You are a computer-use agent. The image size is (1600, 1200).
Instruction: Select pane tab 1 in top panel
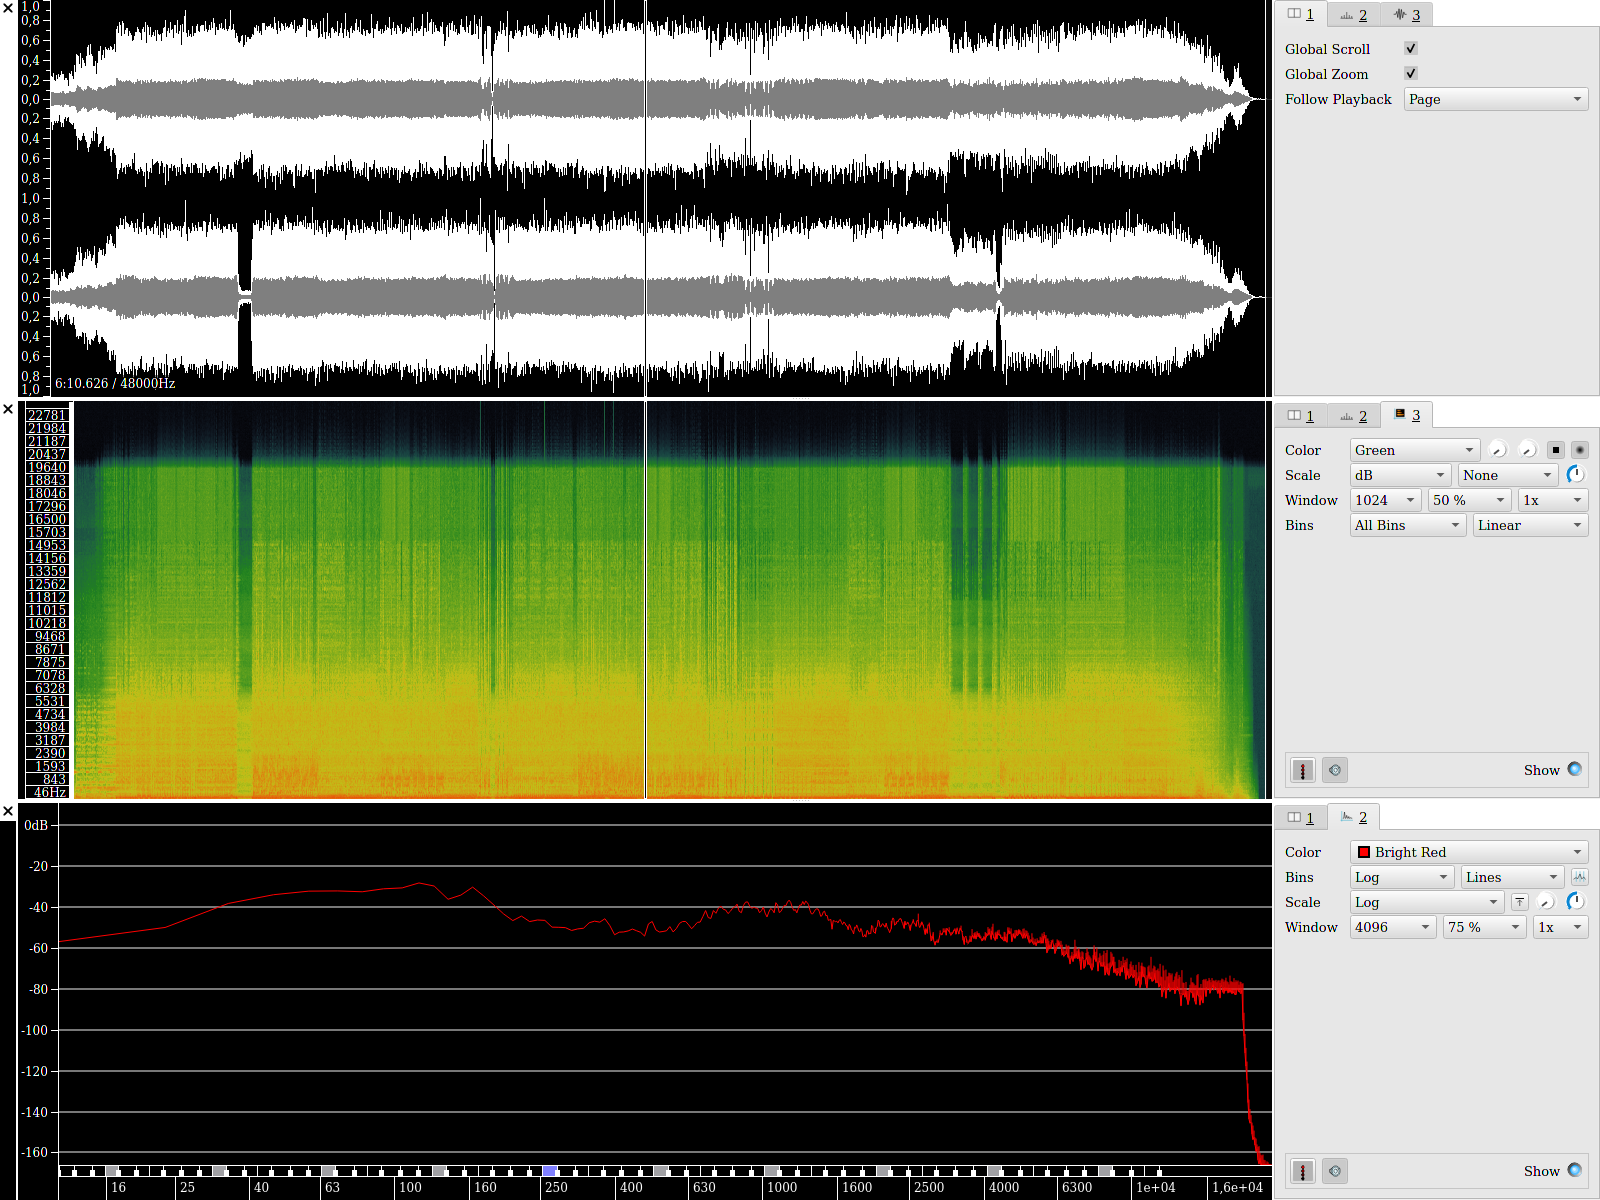pos(1300,14)
